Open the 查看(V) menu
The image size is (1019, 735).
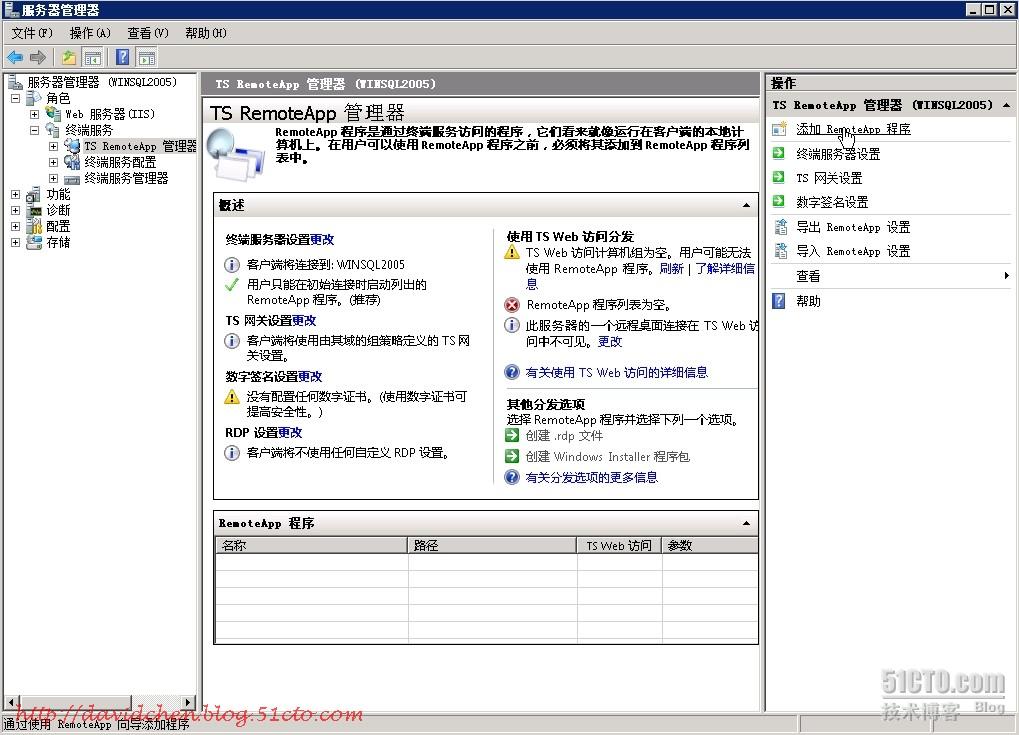[x=148, y=32]
